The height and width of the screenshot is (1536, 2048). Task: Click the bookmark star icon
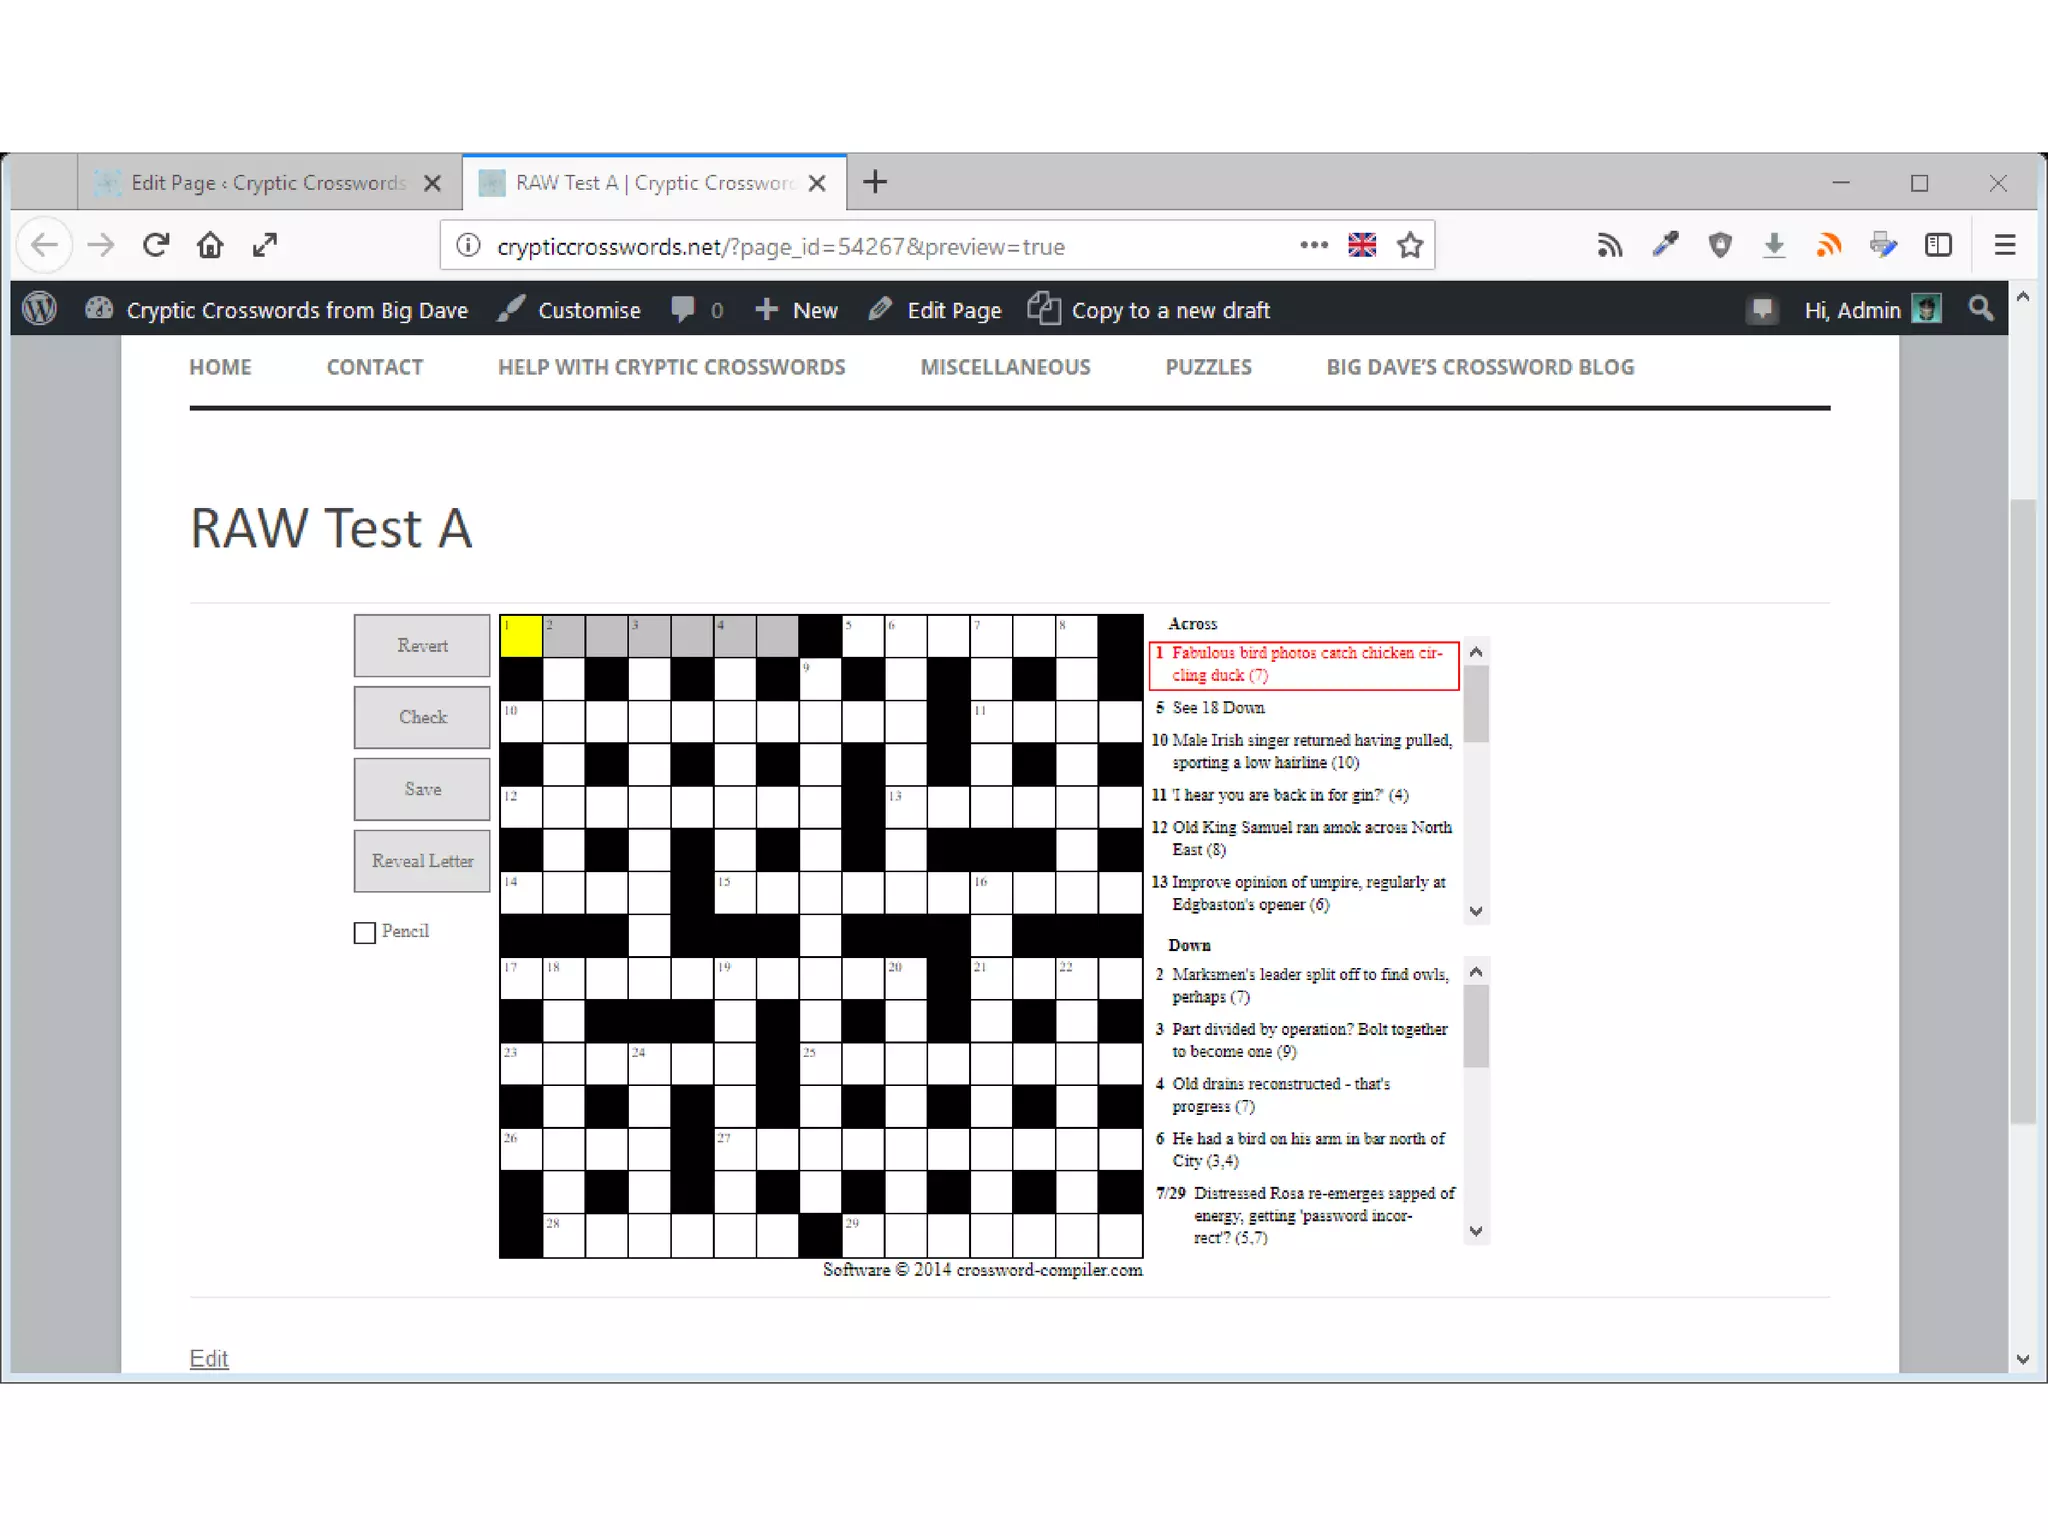point(1410,245)
